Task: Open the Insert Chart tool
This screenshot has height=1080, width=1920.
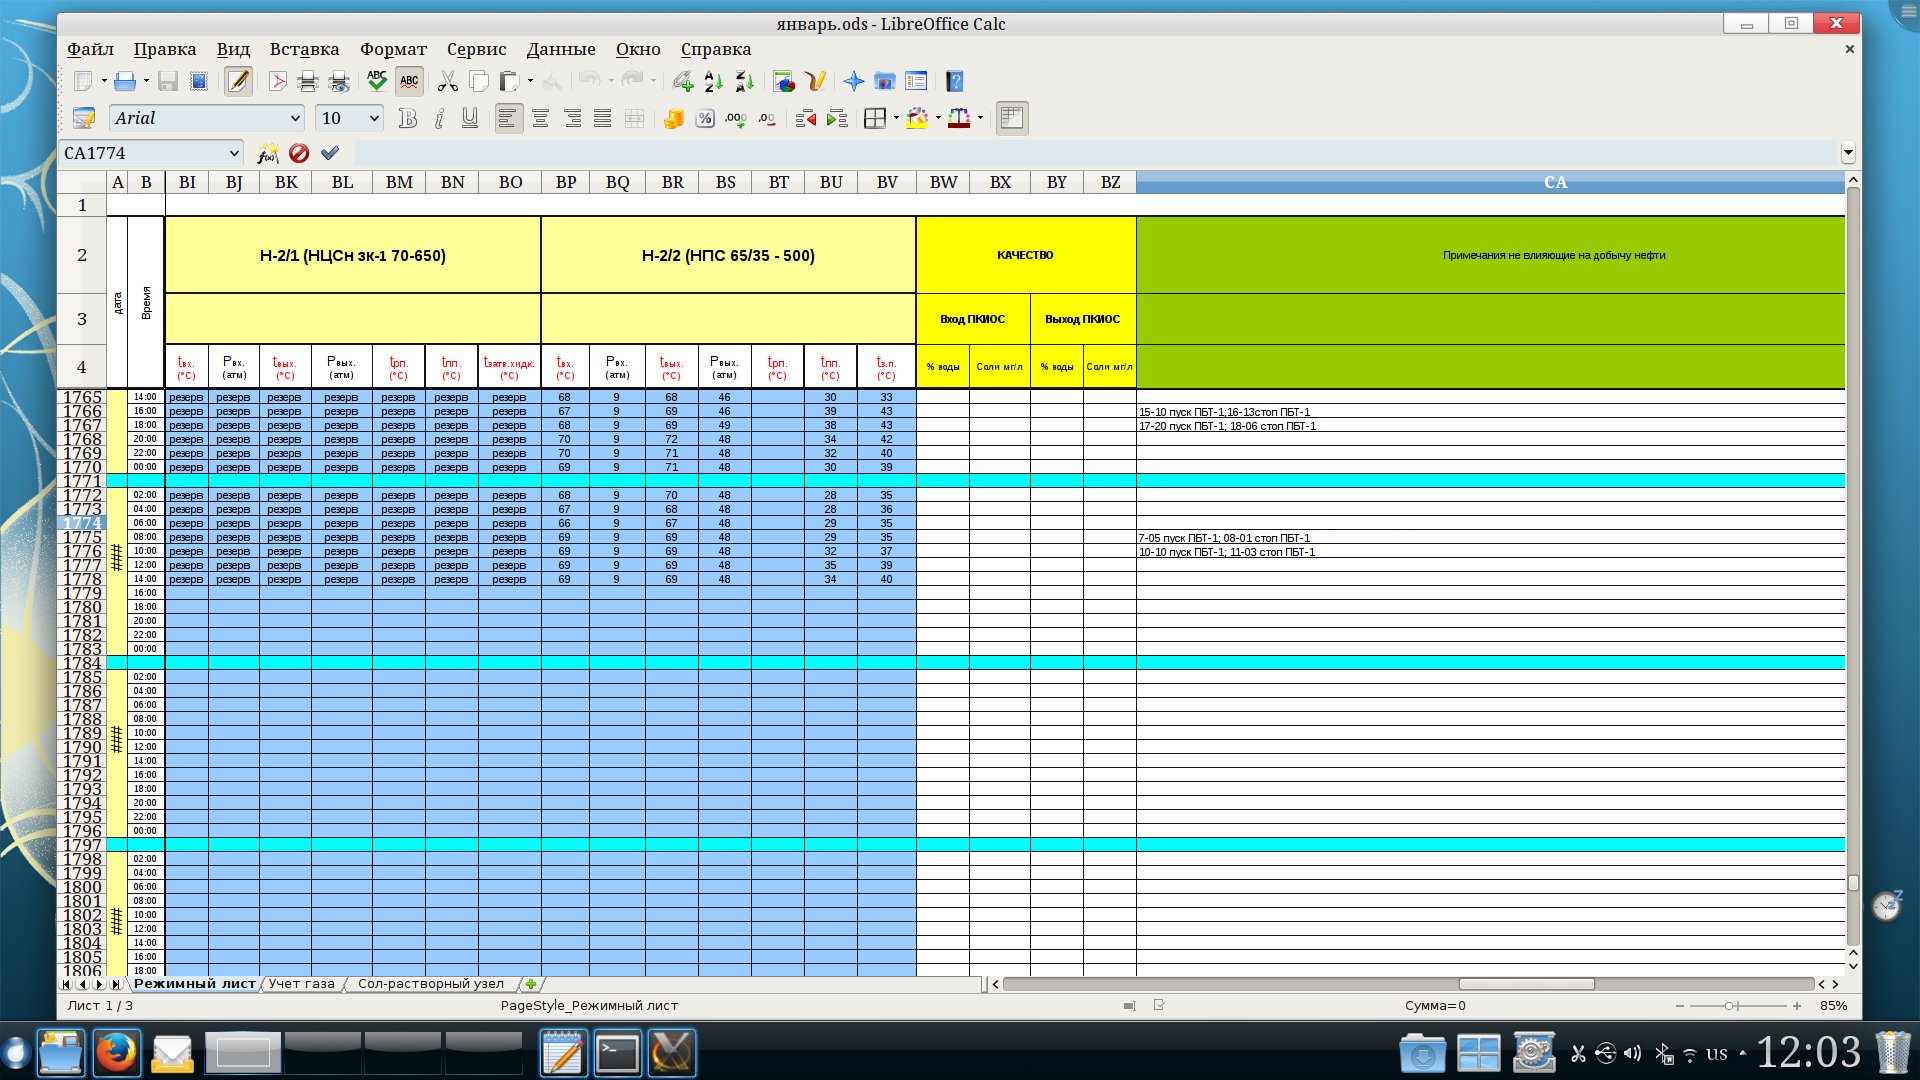Action: pos(784,82)
